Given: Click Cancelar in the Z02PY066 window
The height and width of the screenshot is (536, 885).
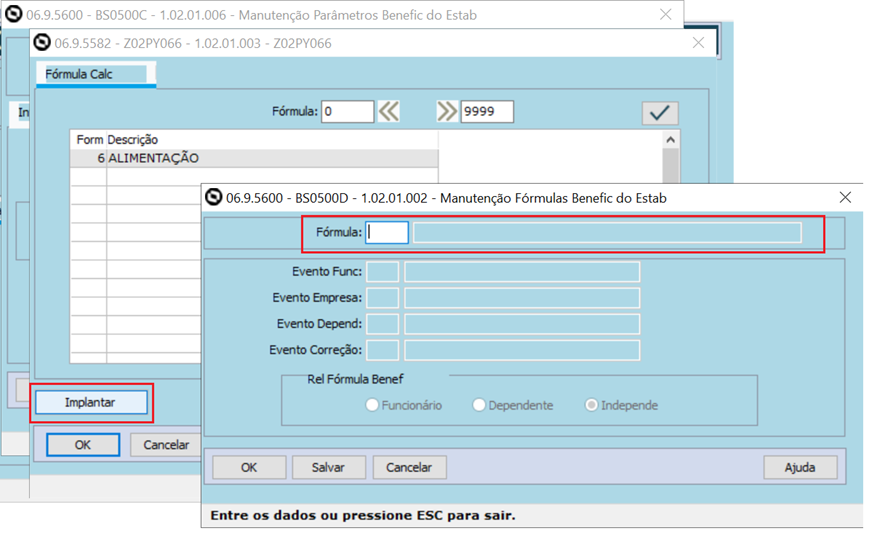Looking at the screenshot, I should tap(165, 445).
